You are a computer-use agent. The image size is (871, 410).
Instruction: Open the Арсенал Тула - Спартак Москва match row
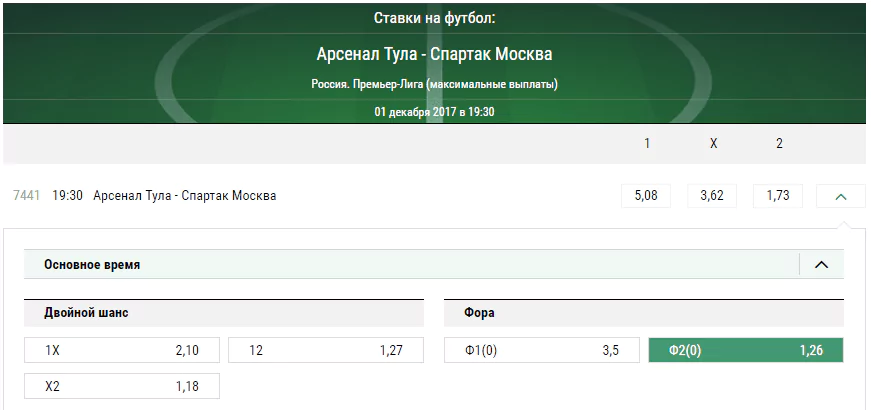[184, 196]
